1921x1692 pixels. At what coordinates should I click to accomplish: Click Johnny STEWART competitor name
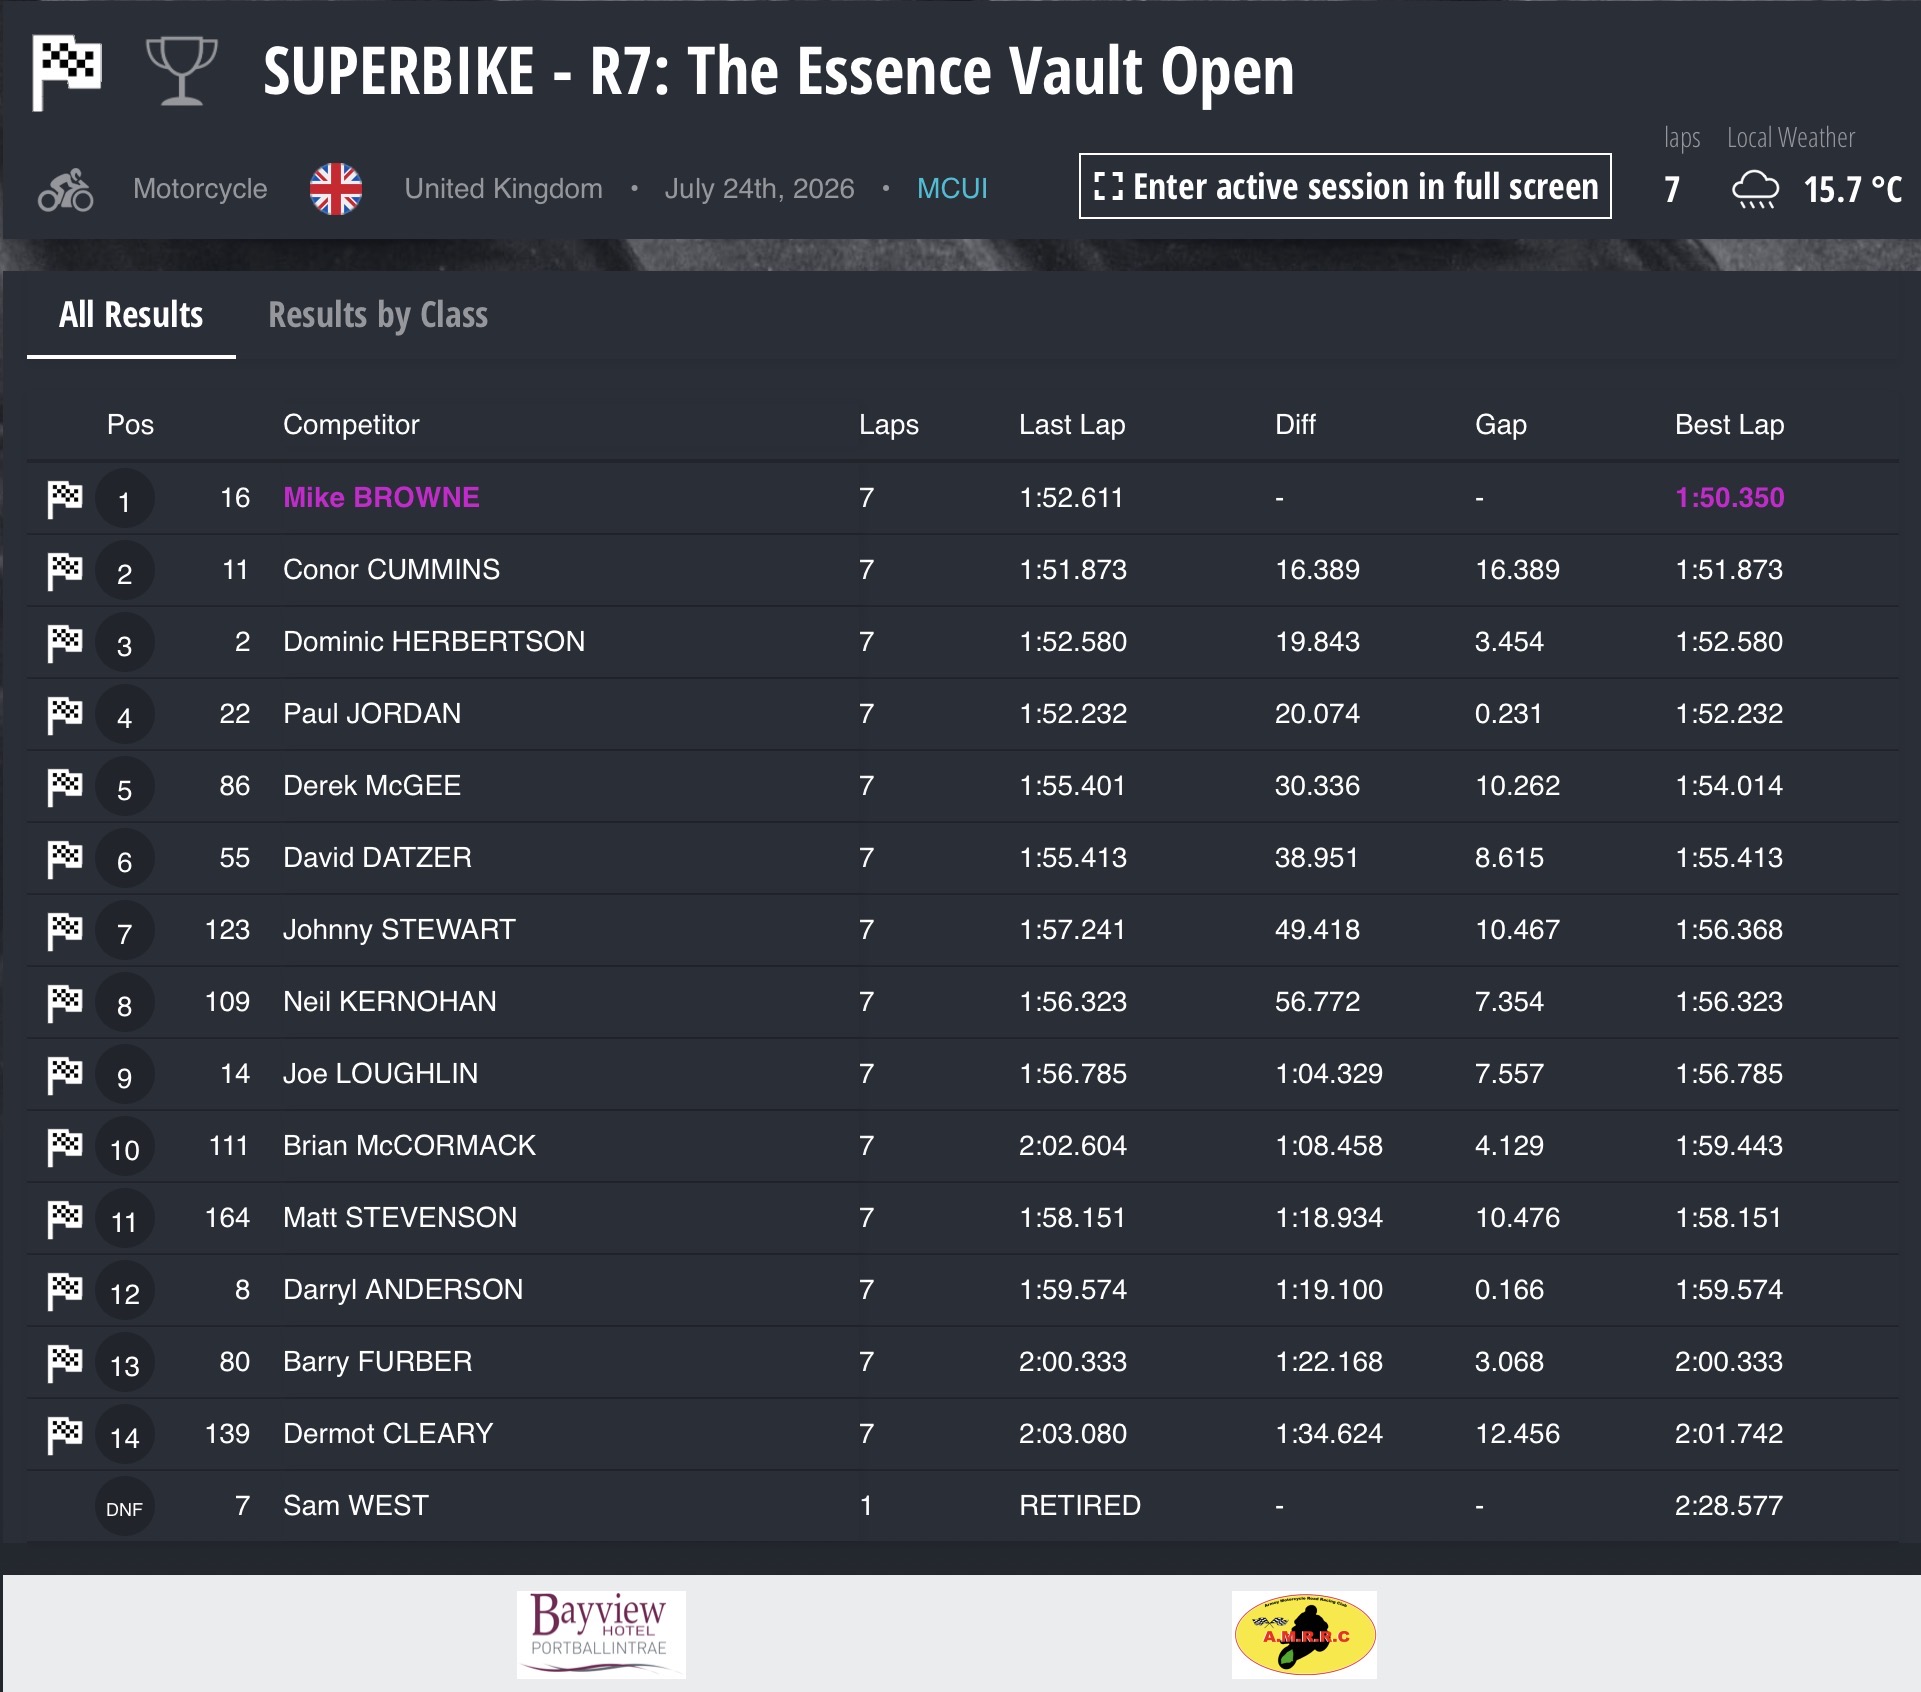pyautogui.click(x=399, y=930)
